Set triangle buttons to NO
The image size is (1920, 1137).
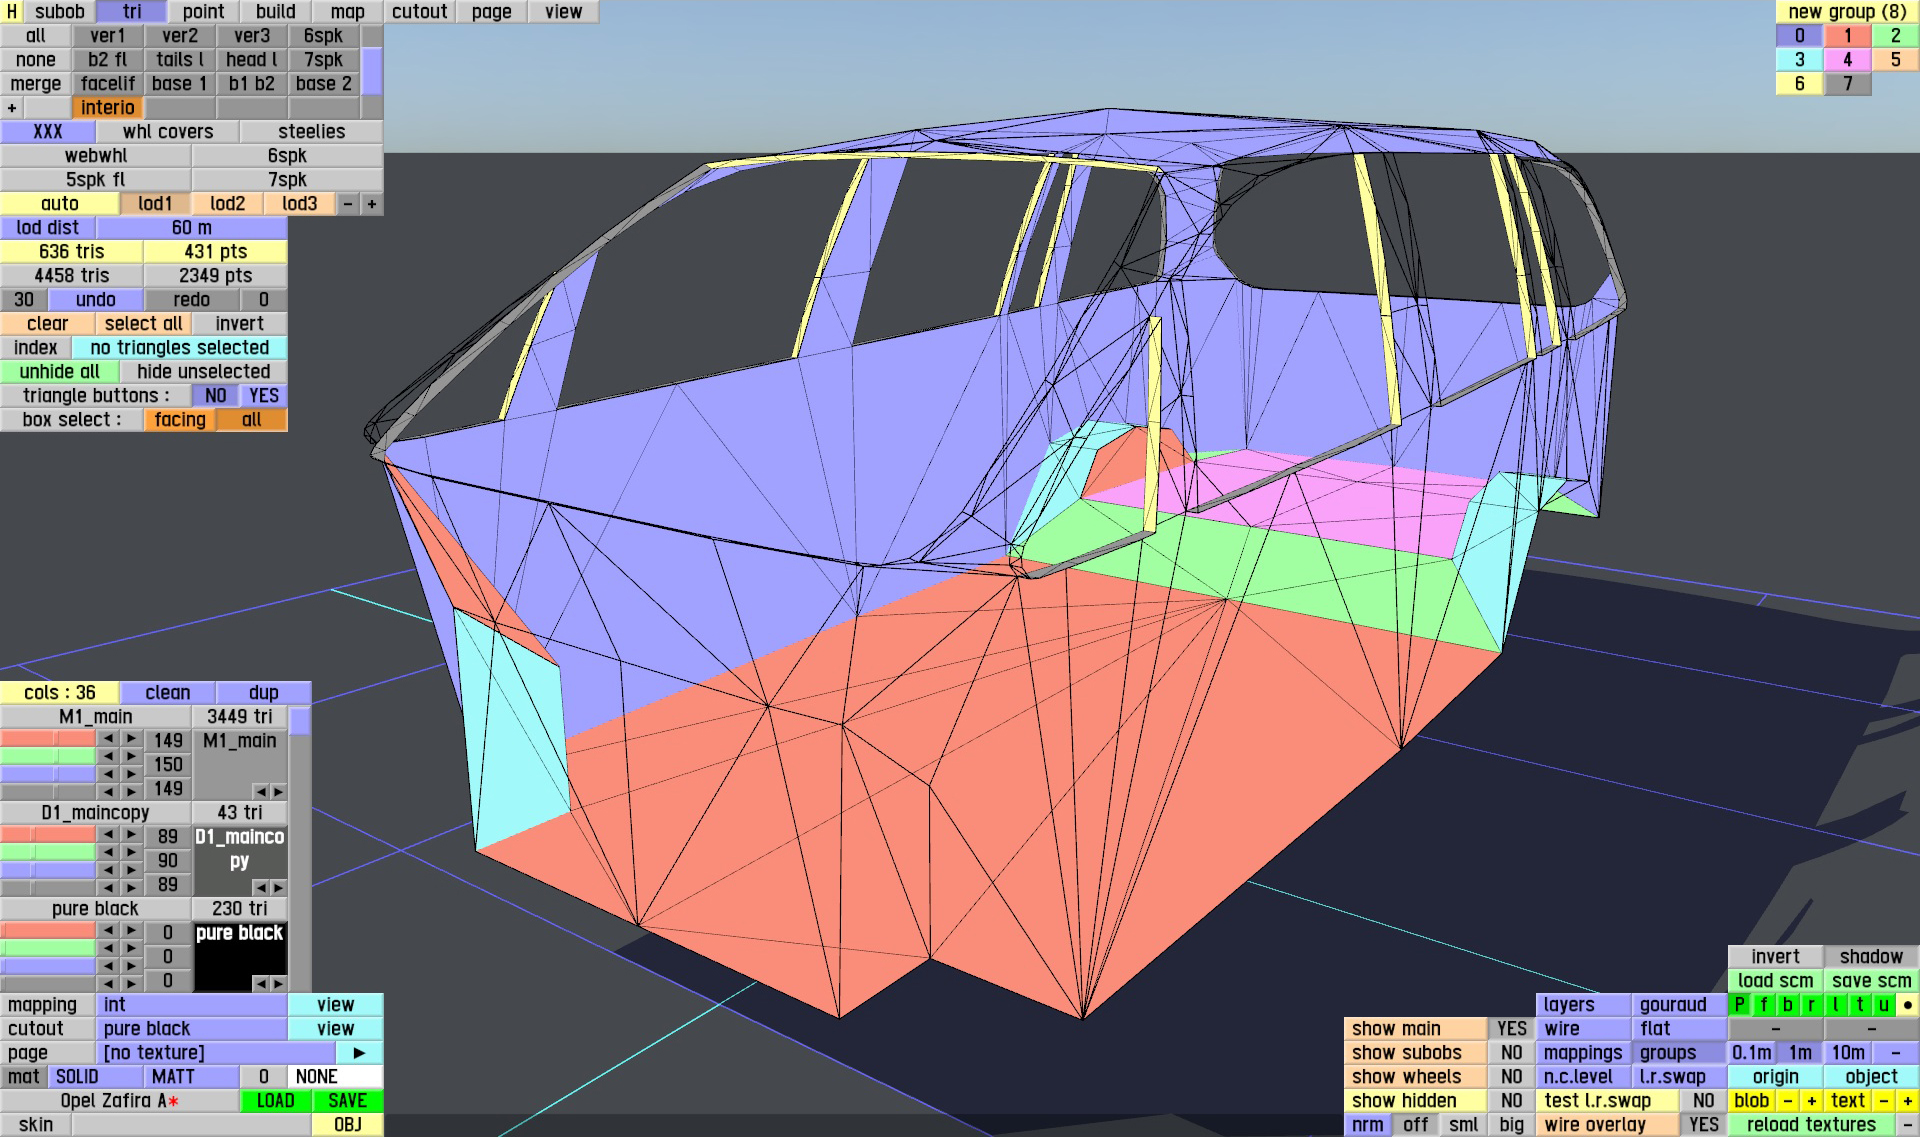coord(215,396)
